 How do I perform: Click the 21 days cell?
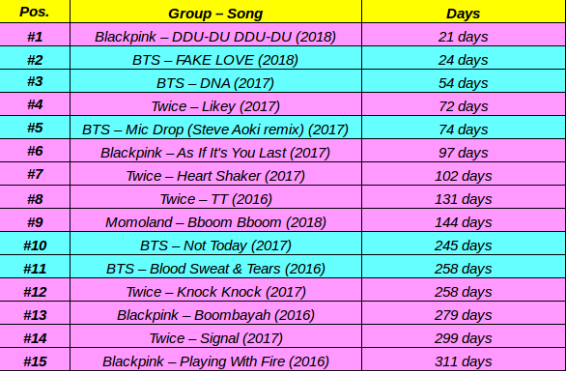pos(463,35)
